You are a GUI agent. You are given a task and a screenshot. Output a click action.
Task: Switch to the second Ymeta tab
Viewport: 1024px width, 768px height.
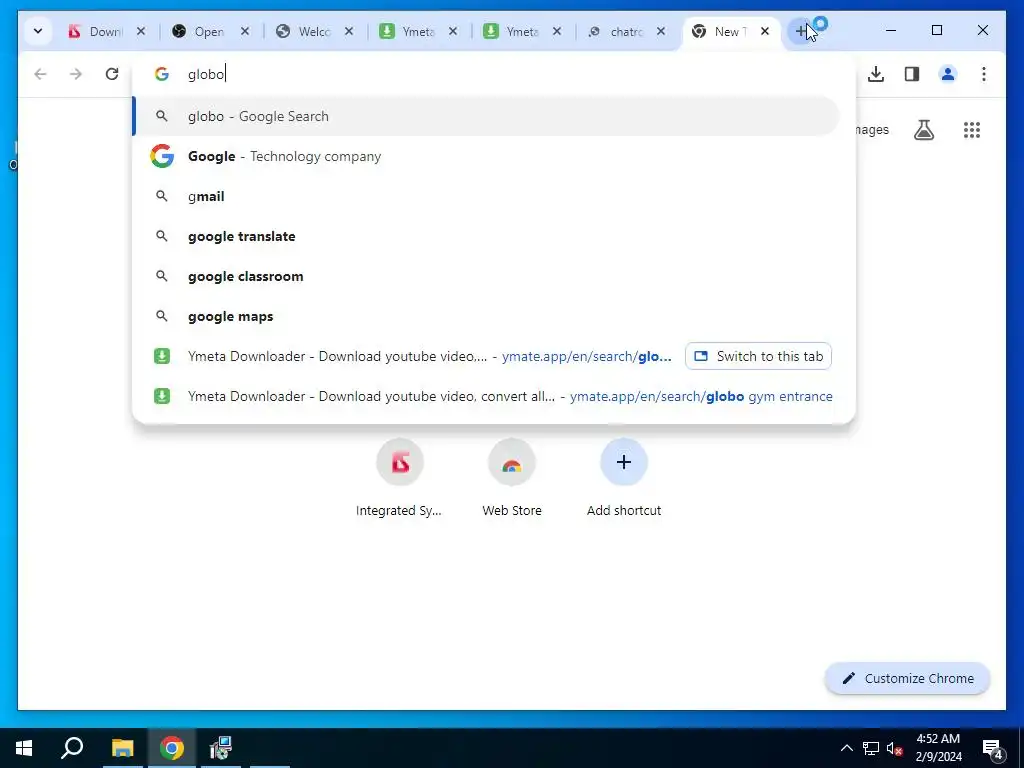tap(513, 31)
